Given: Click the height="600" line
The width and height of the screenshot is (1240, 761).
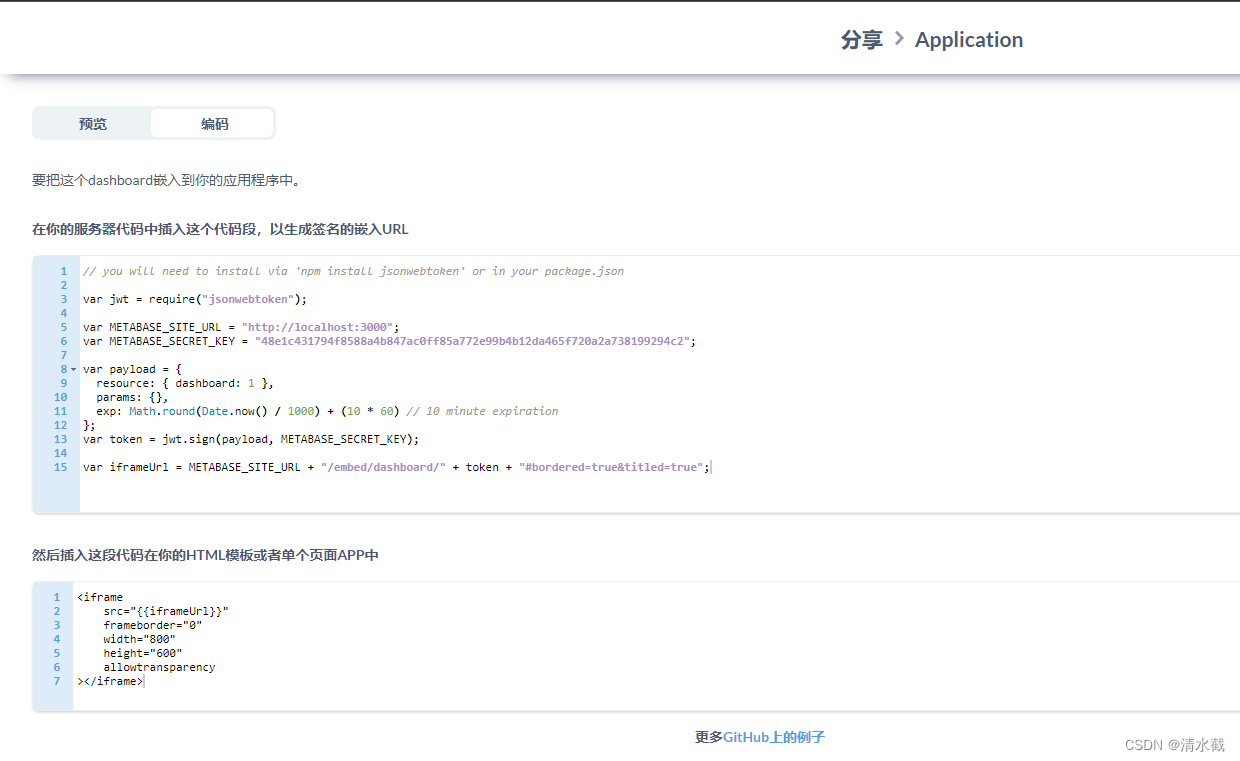Looking at the screenshot, I should point(143,653).
